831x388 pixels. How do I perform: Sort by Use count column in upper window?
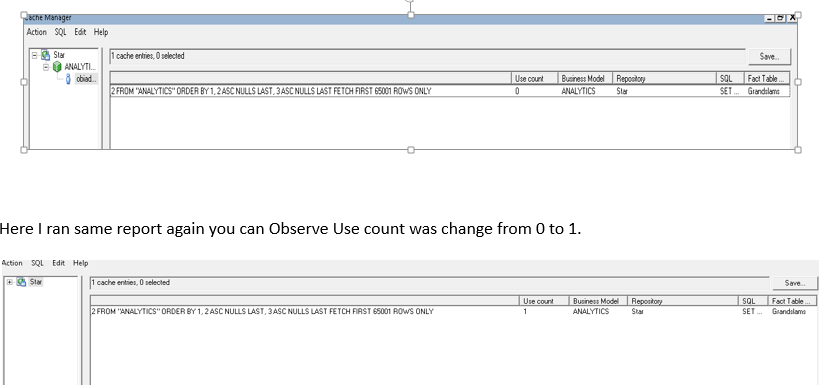tap(535, 78)
